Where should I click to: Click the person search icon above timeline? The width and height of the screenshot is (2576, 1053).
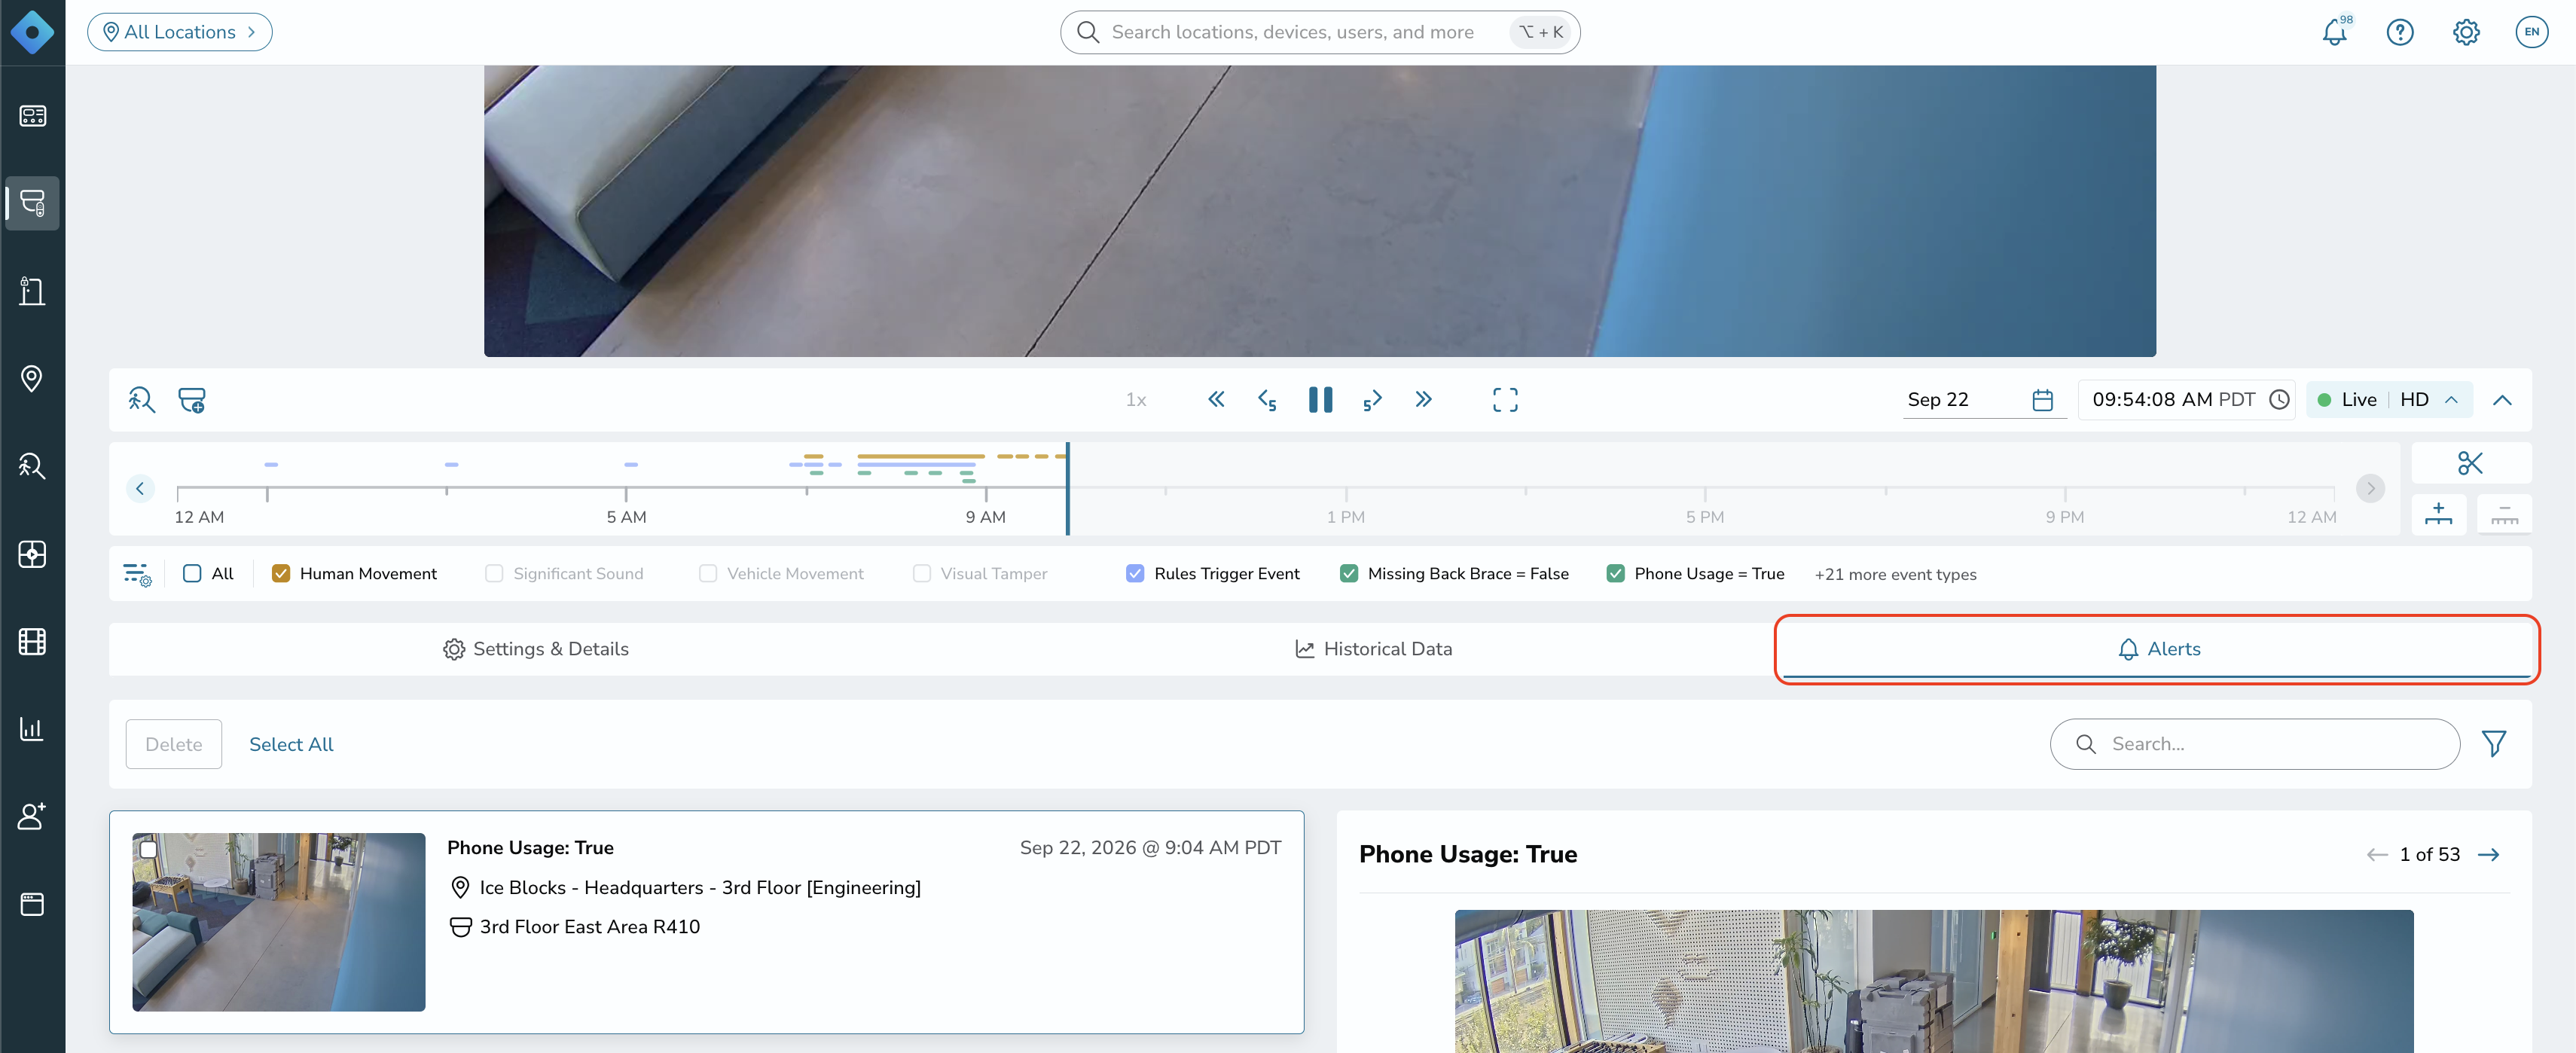[x=141, y=400]
